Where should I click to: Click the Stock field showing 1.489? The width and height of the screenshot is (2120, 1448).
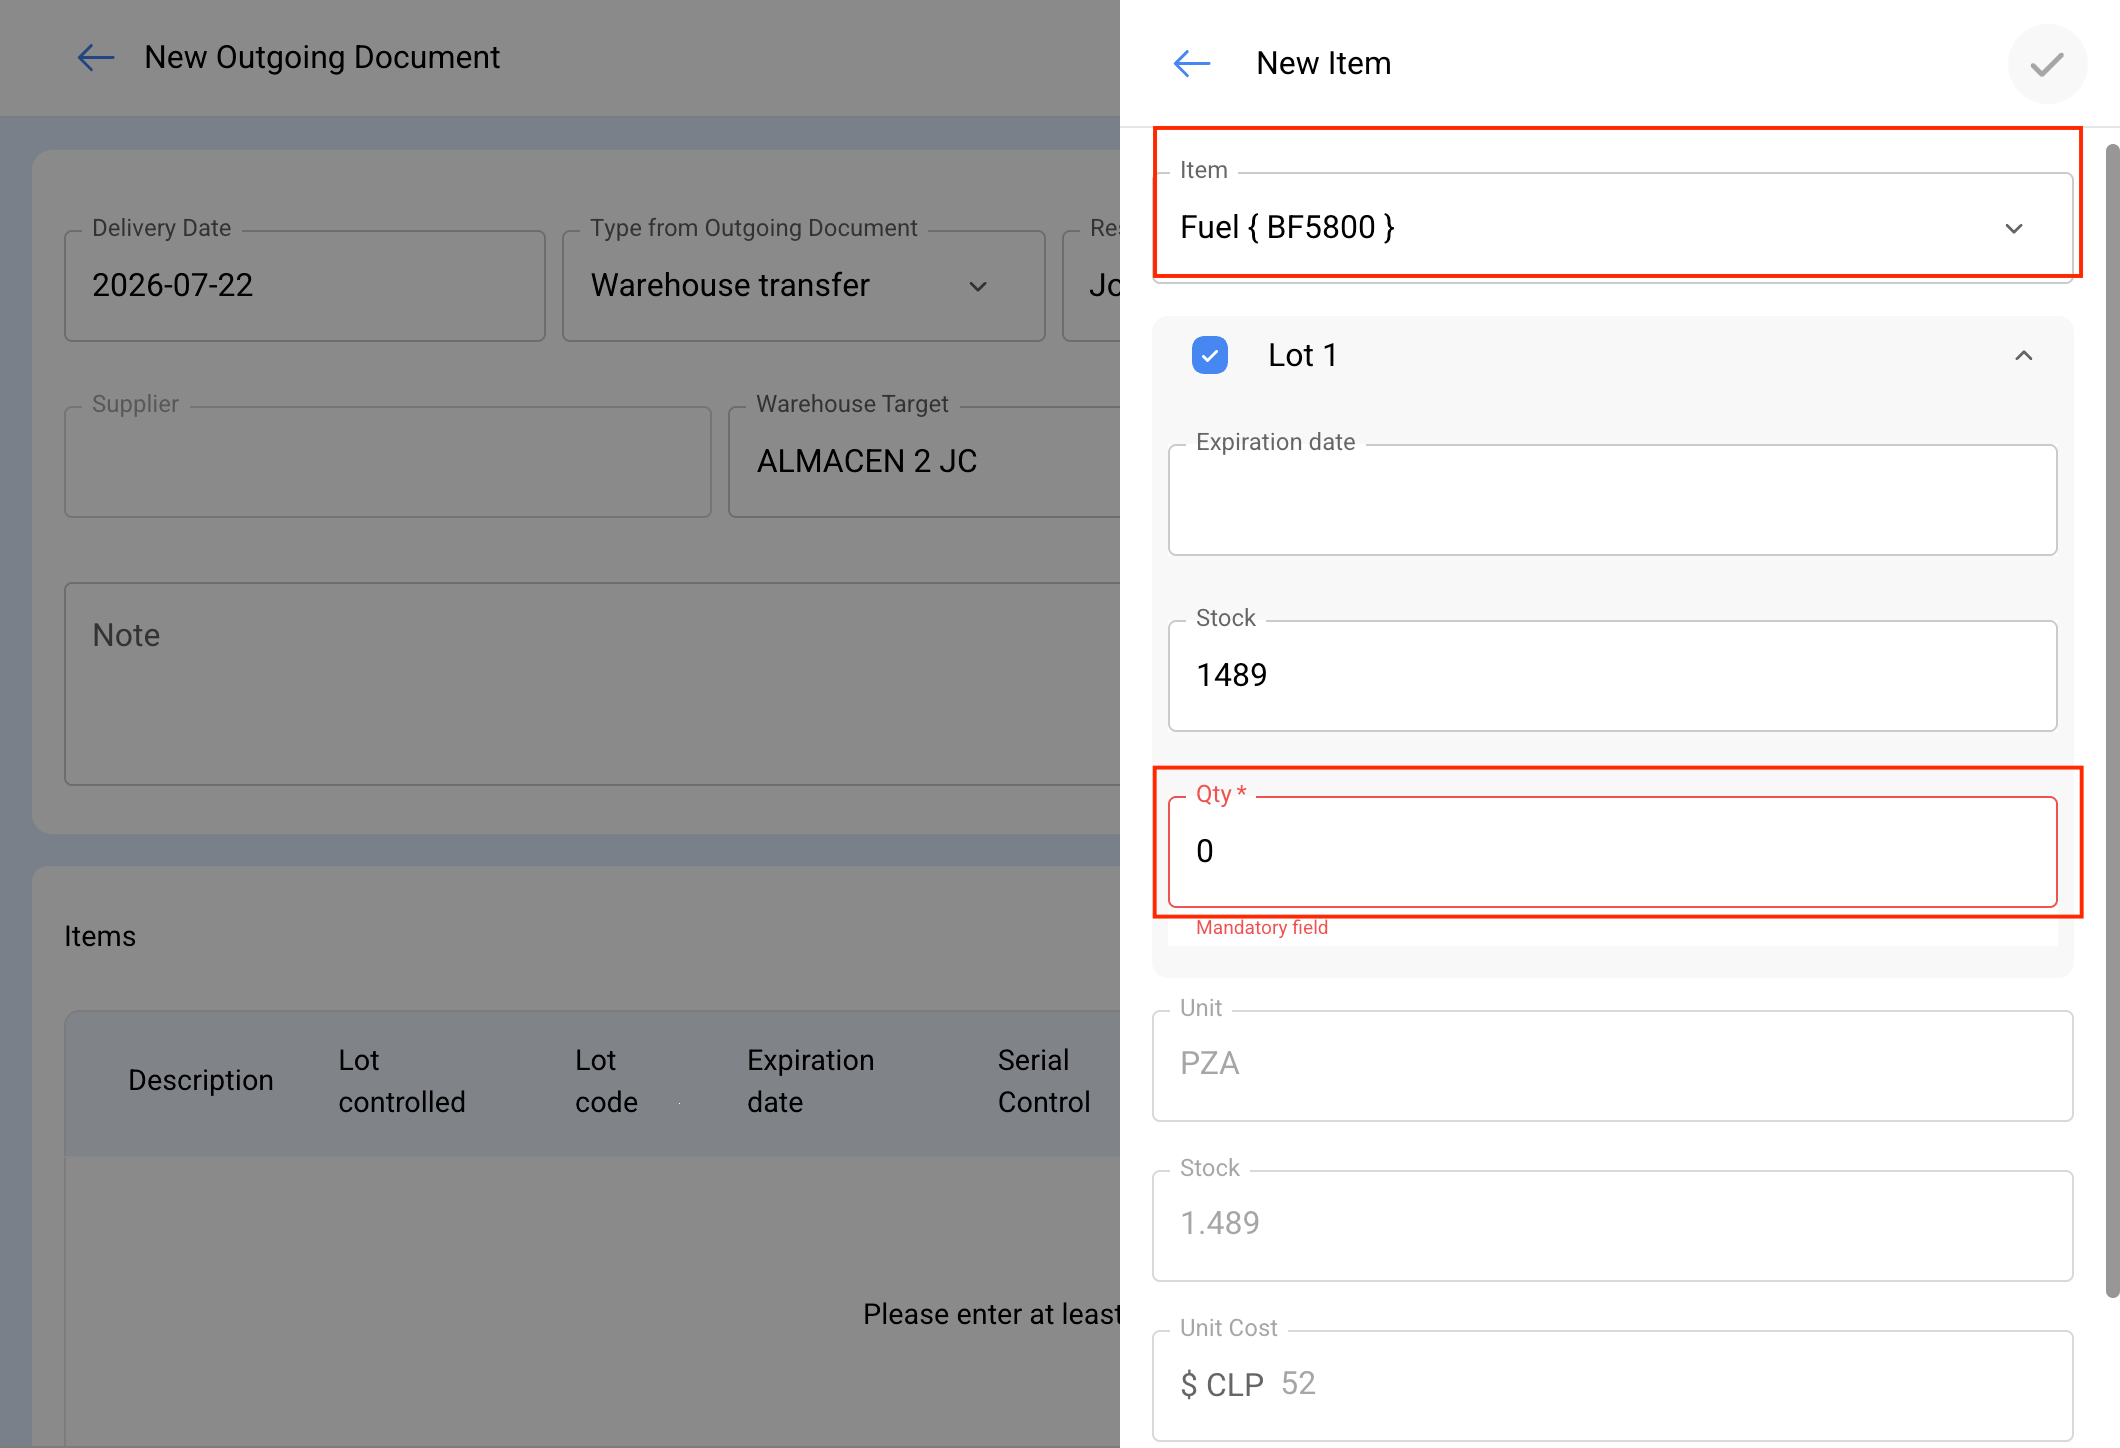[x=1612, y=1225]
